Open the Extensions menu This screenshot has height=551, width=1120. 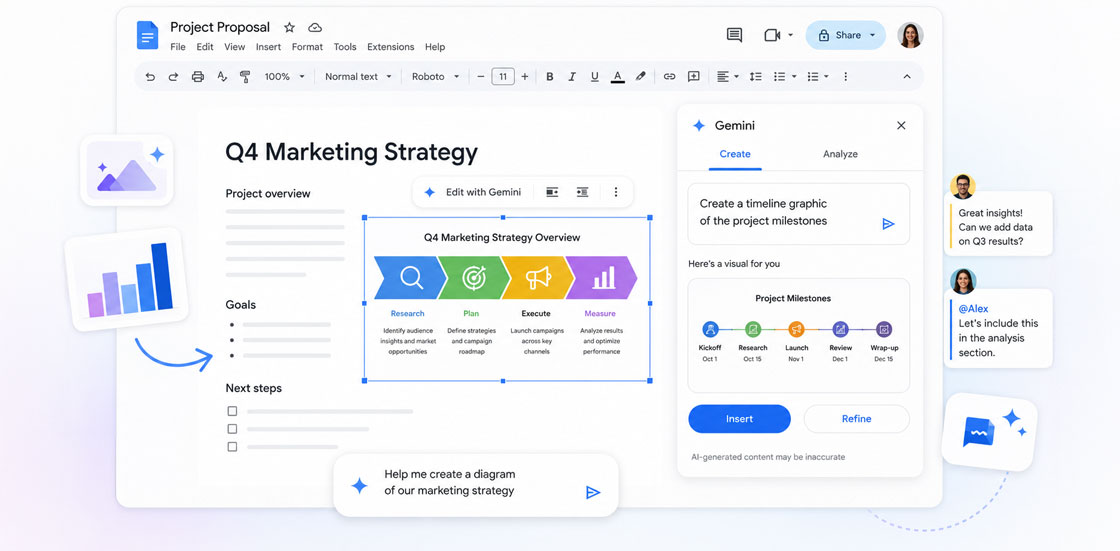(x=391, y=47)
